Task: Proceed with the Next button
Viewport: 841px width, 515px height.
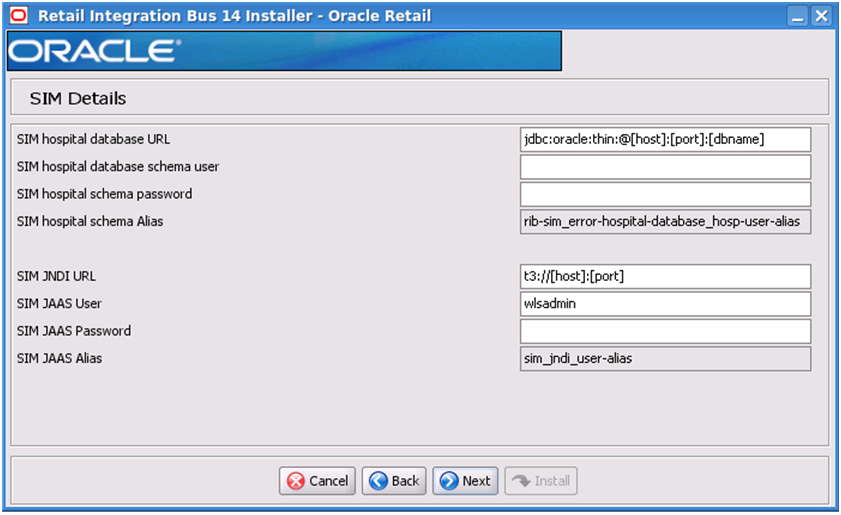Action: point(465,481)
